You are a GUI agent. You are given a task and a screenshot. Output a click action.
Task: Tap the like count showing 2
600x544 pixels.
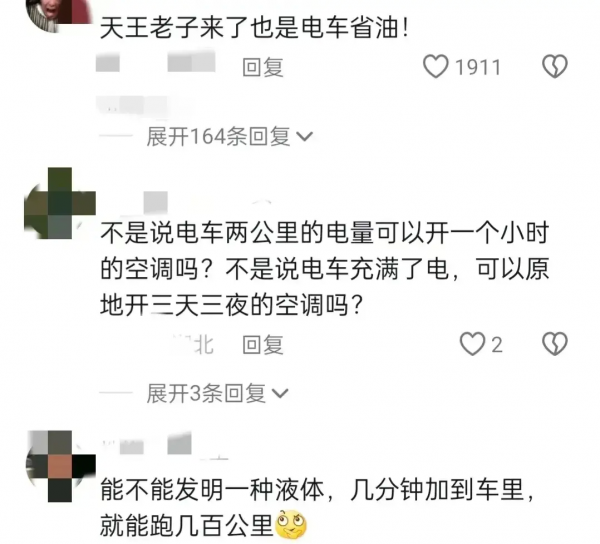coord(496,345)
